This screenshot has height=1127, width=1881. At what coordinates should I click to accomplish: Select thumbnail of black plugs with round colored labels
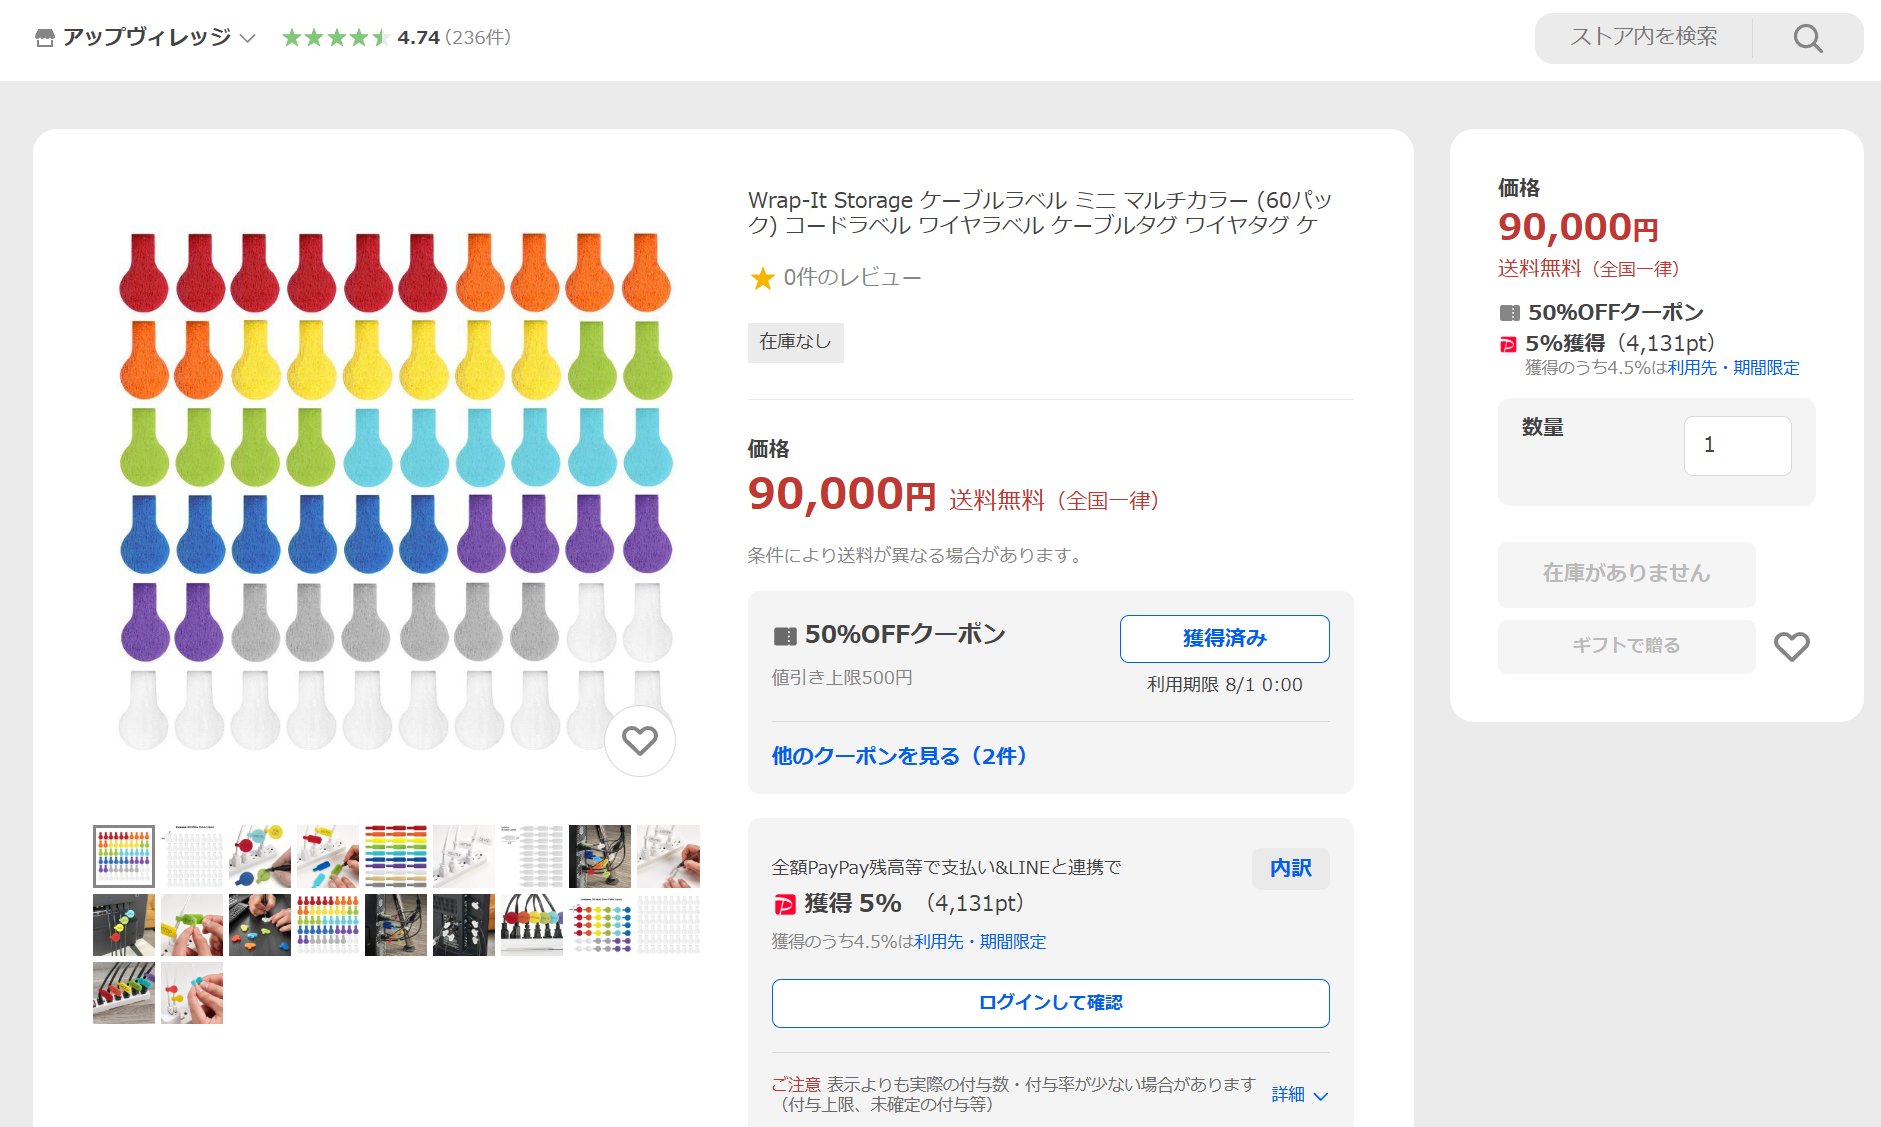click(x=532, y=925)
